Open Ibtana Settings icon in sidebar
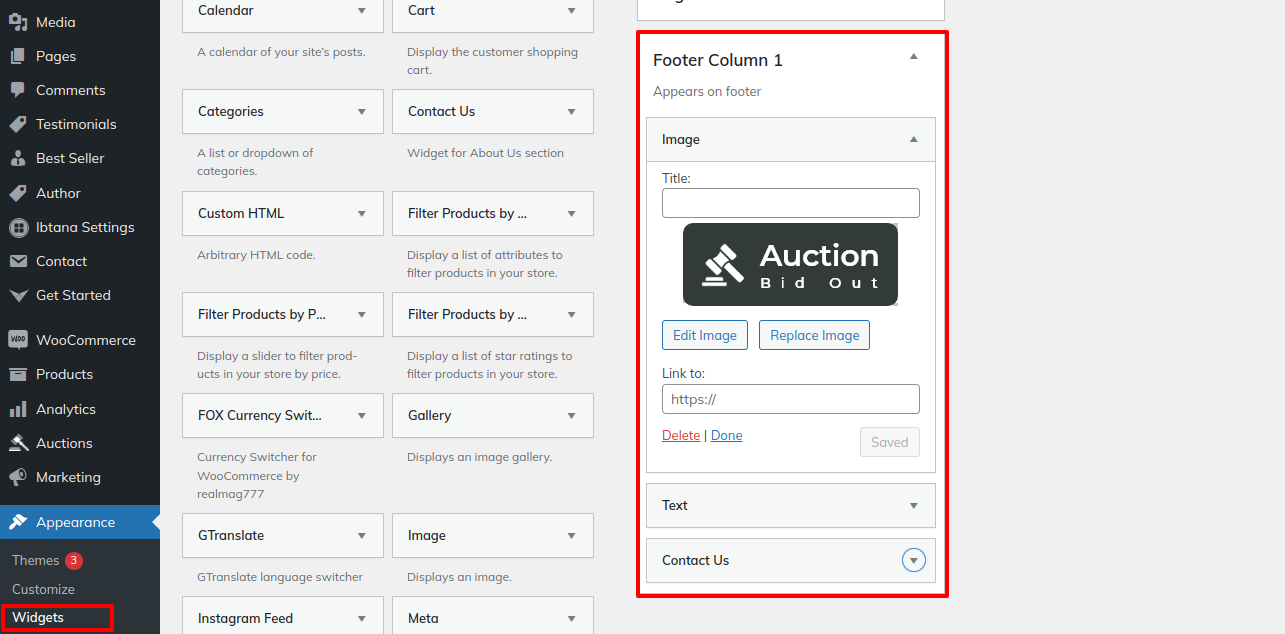The width and height of the screenshot is (1285, 634). click(18, 228)
